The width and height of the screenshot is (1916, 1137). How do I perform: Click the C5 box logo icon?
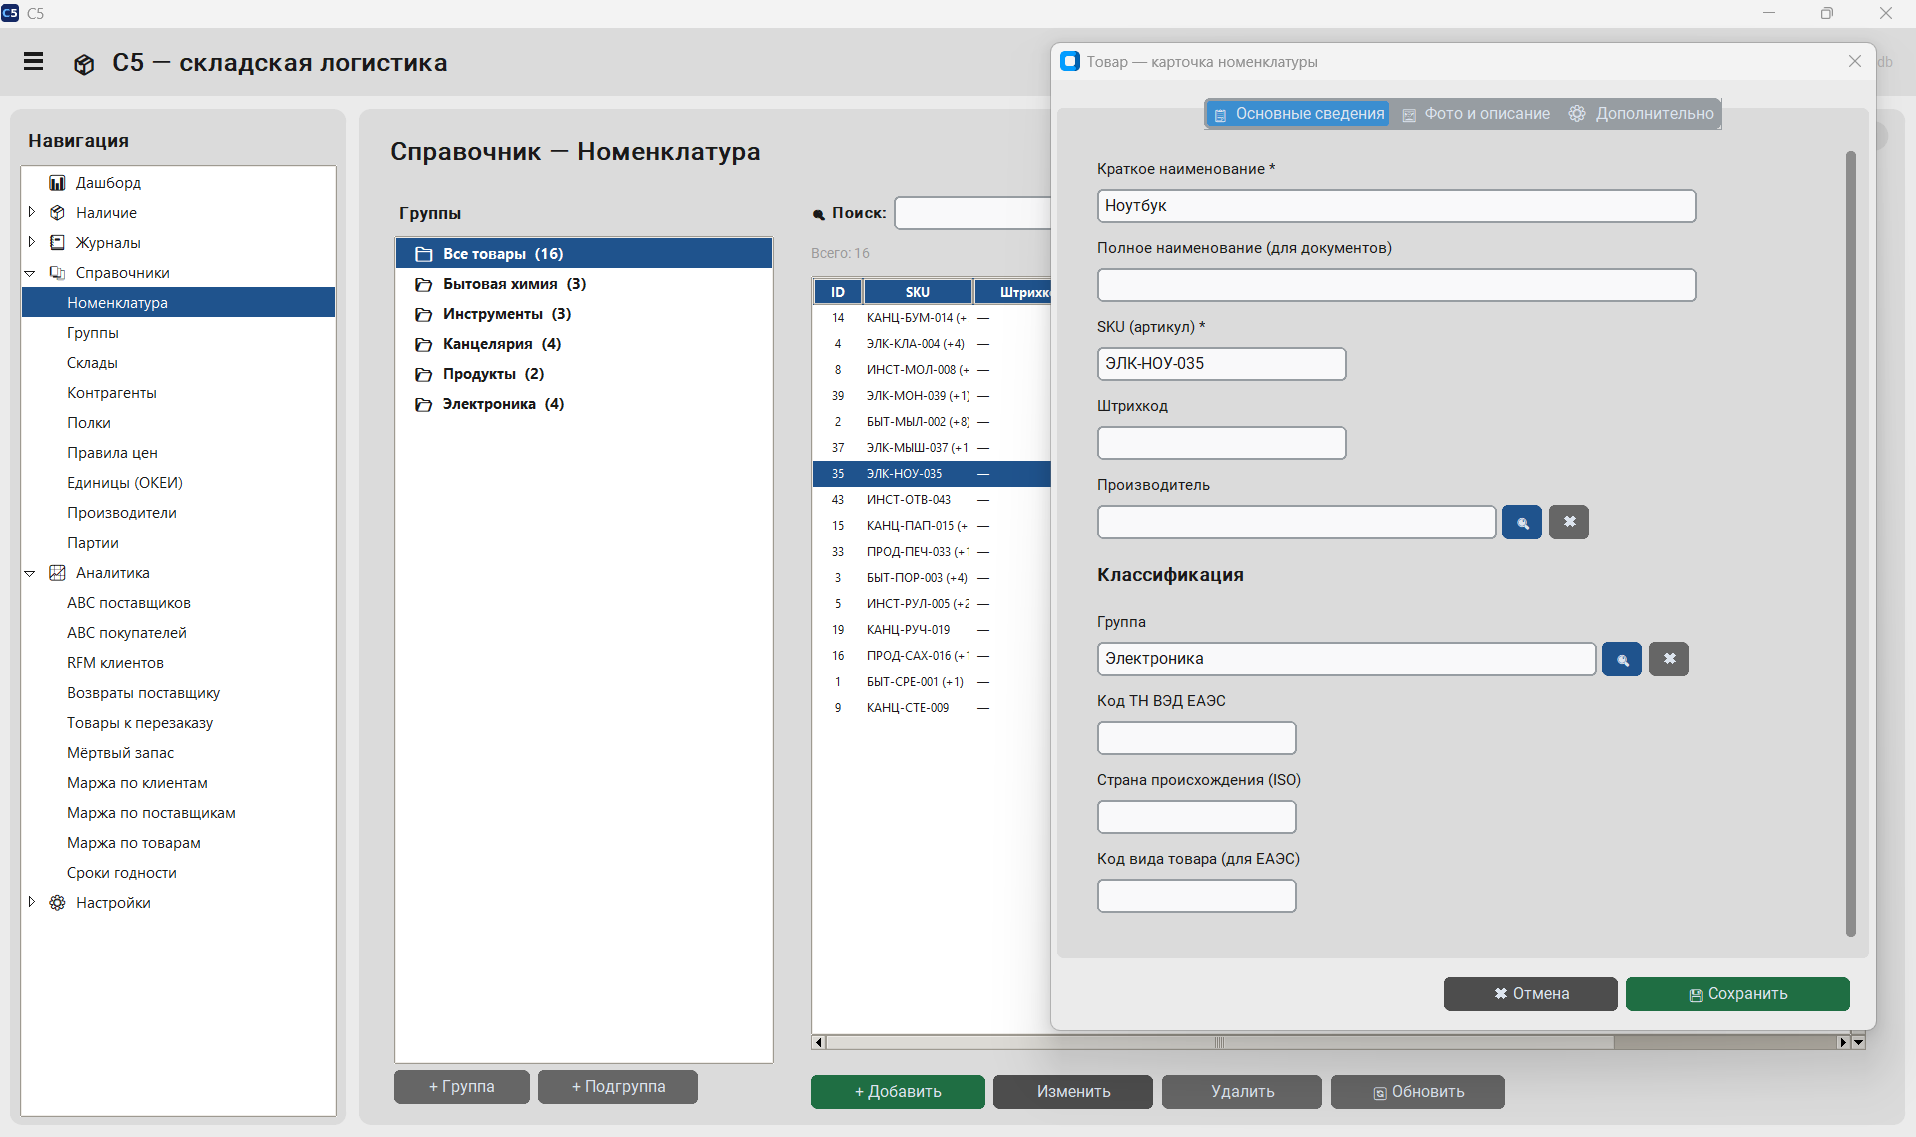[84, 64]
